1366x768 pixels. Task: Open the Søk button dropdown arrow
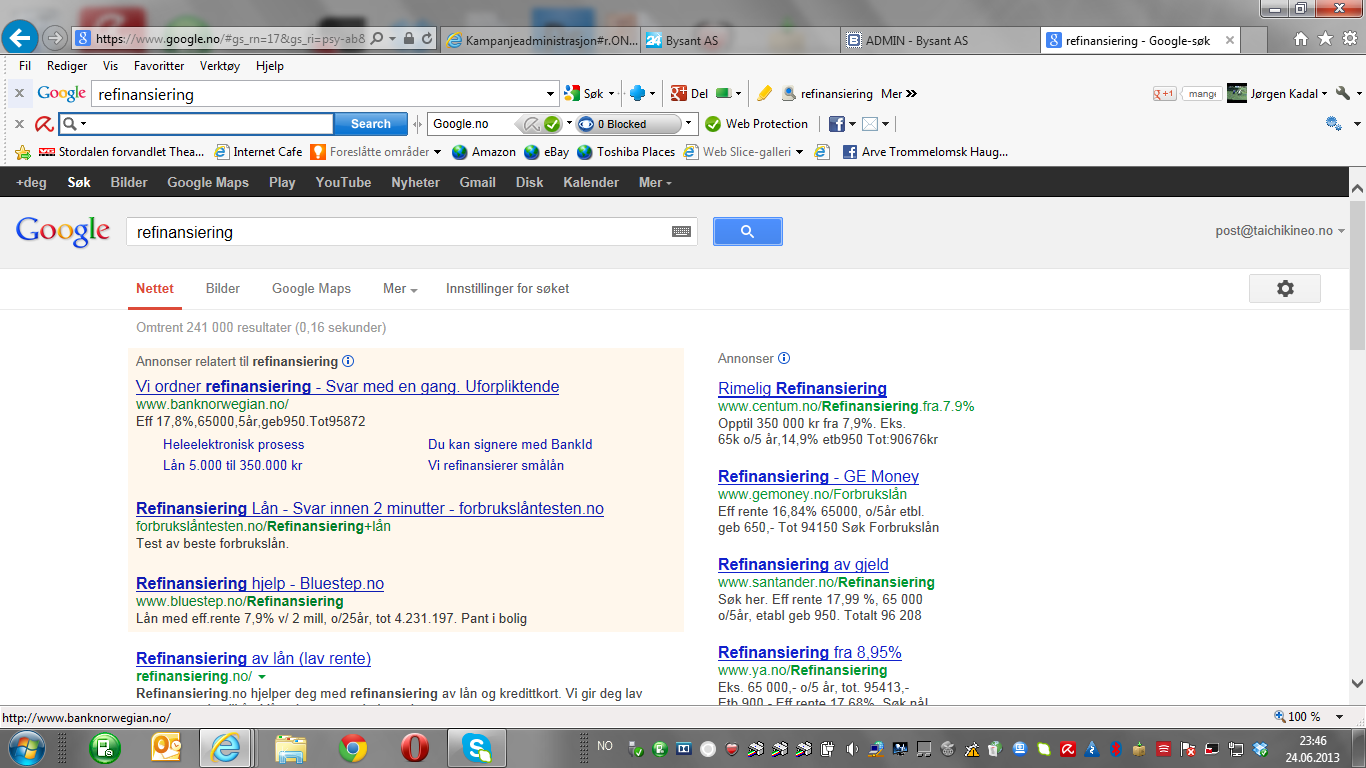coord(610,93)
